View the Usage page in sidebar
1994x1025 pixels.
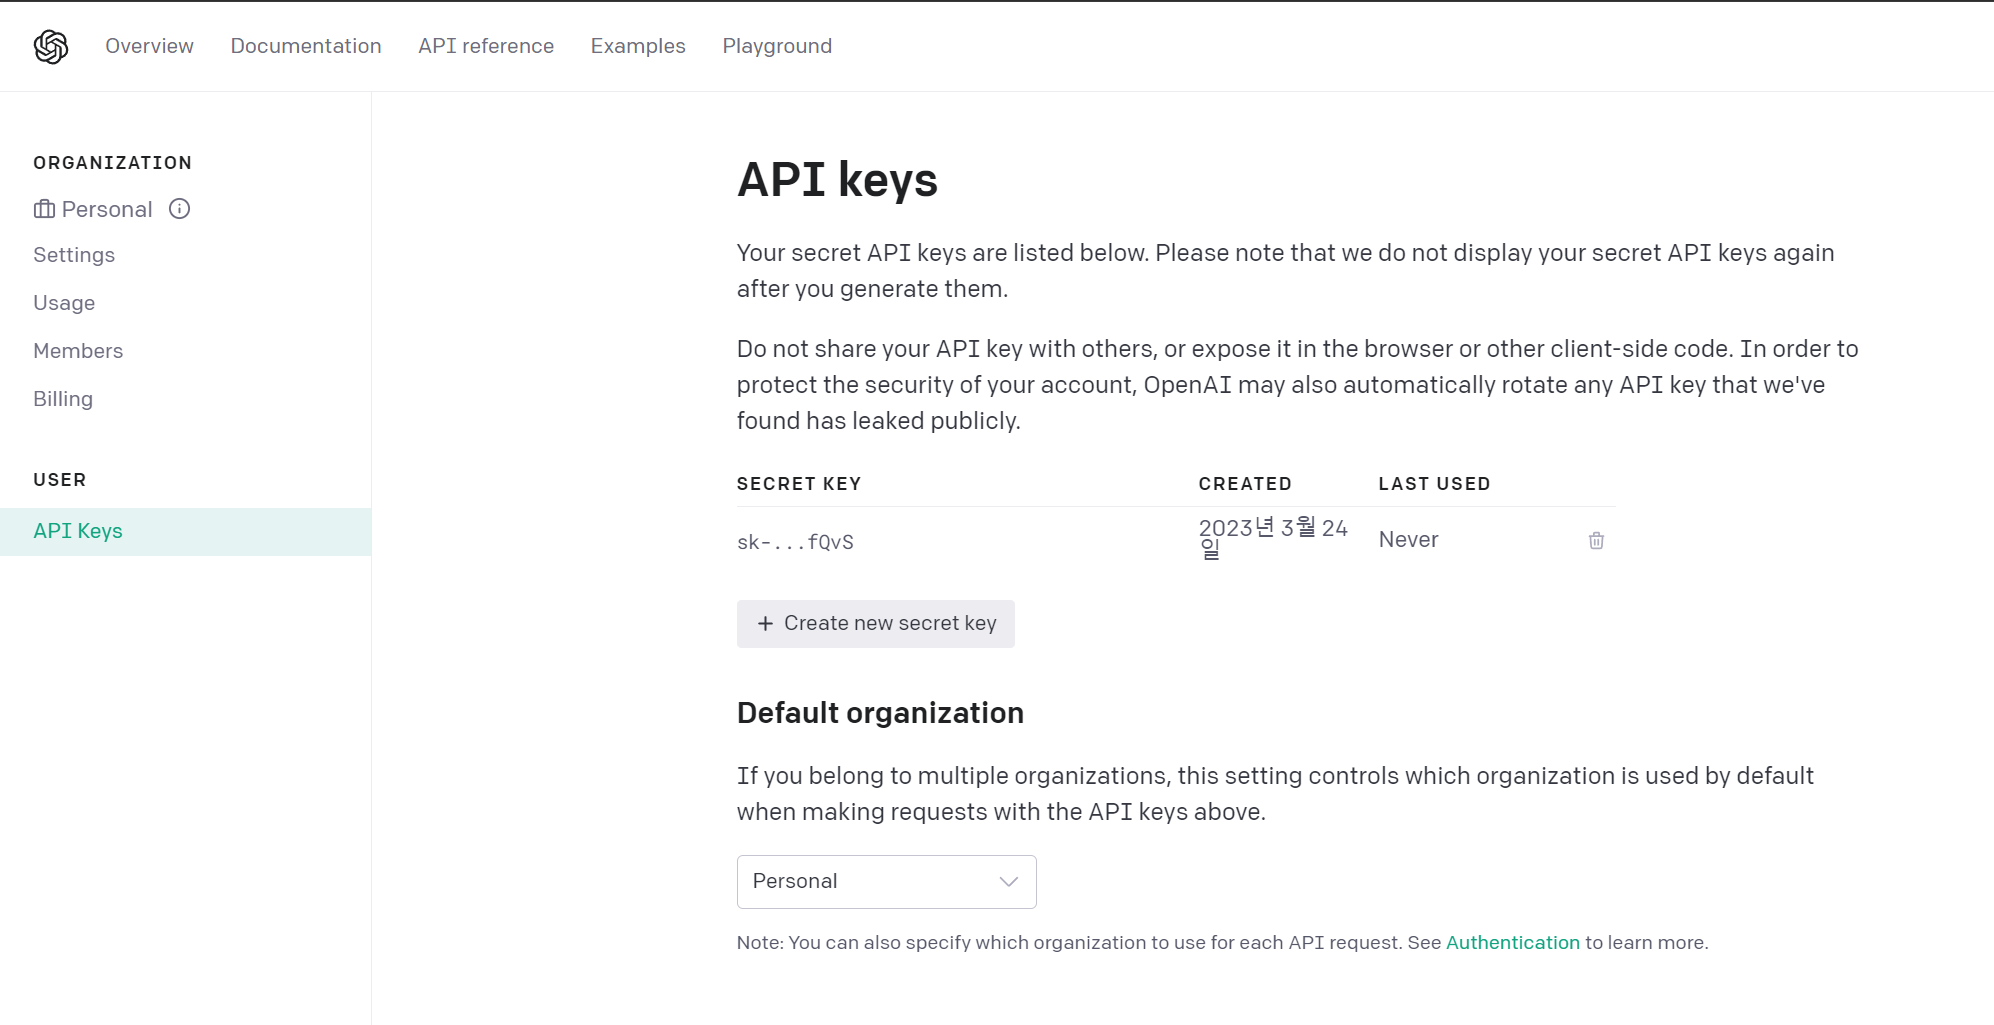64,303
